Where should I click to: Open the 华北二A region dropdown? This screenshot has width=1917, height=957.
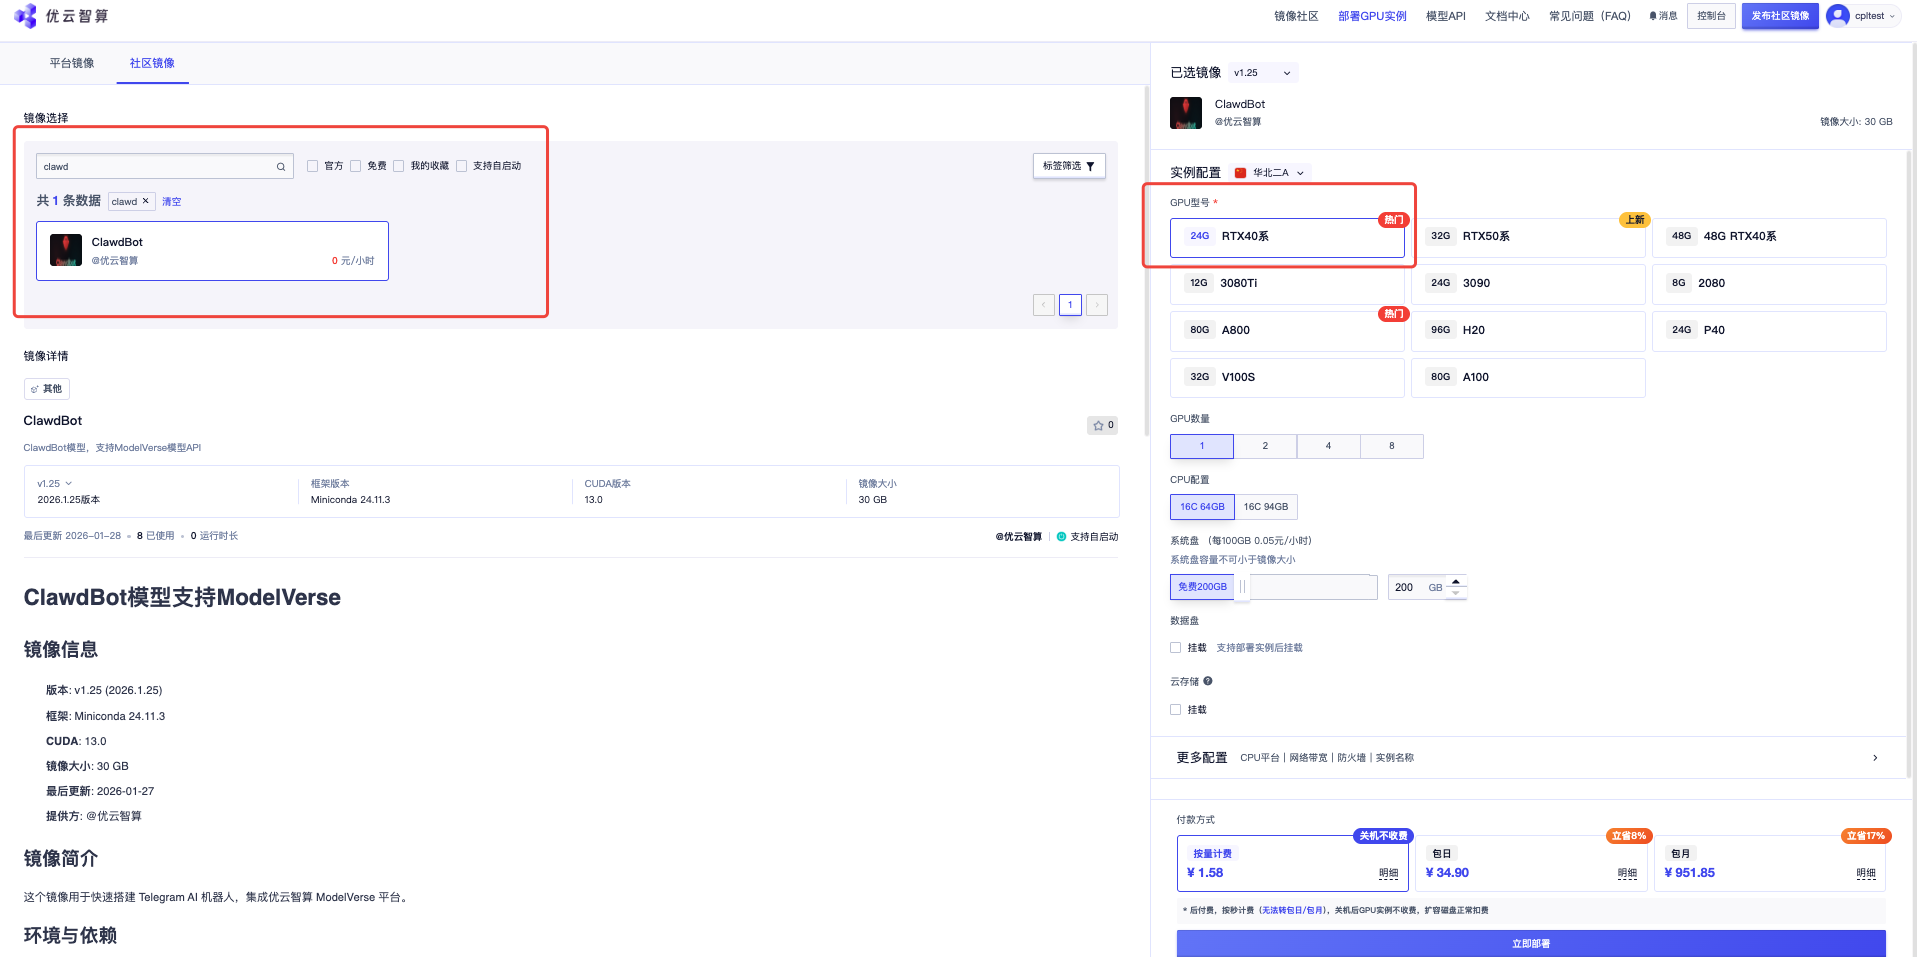(1271, 173)
